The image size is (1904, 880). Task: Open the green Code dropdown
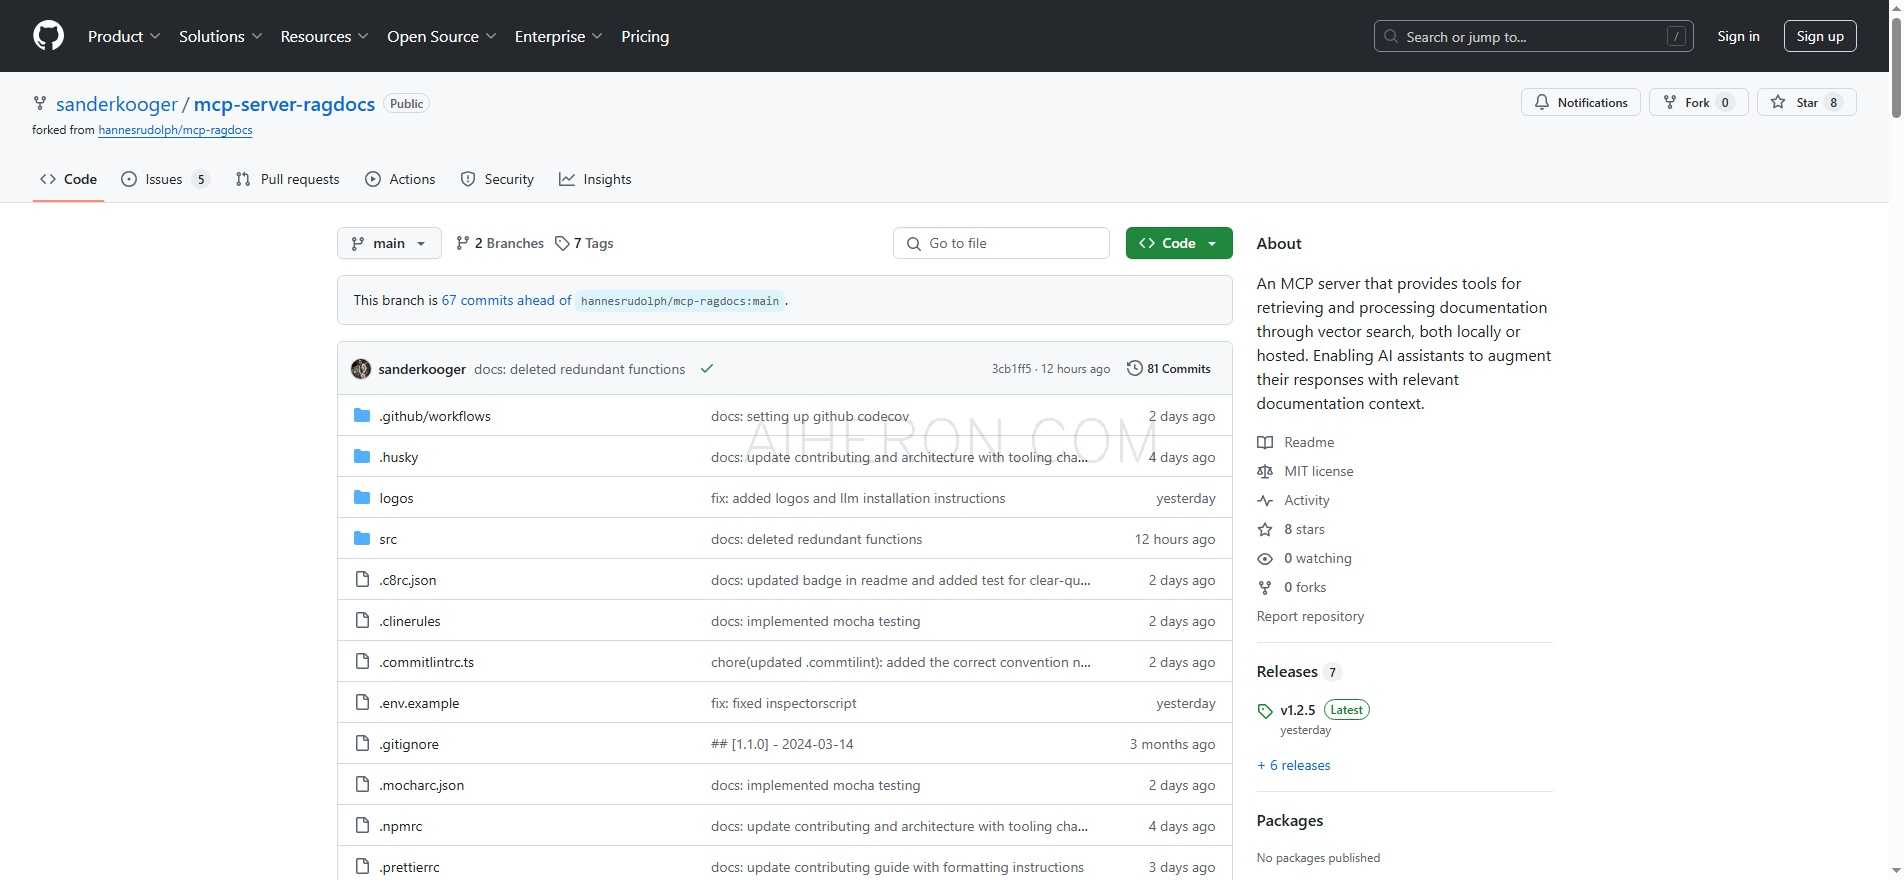[1178, 244]
